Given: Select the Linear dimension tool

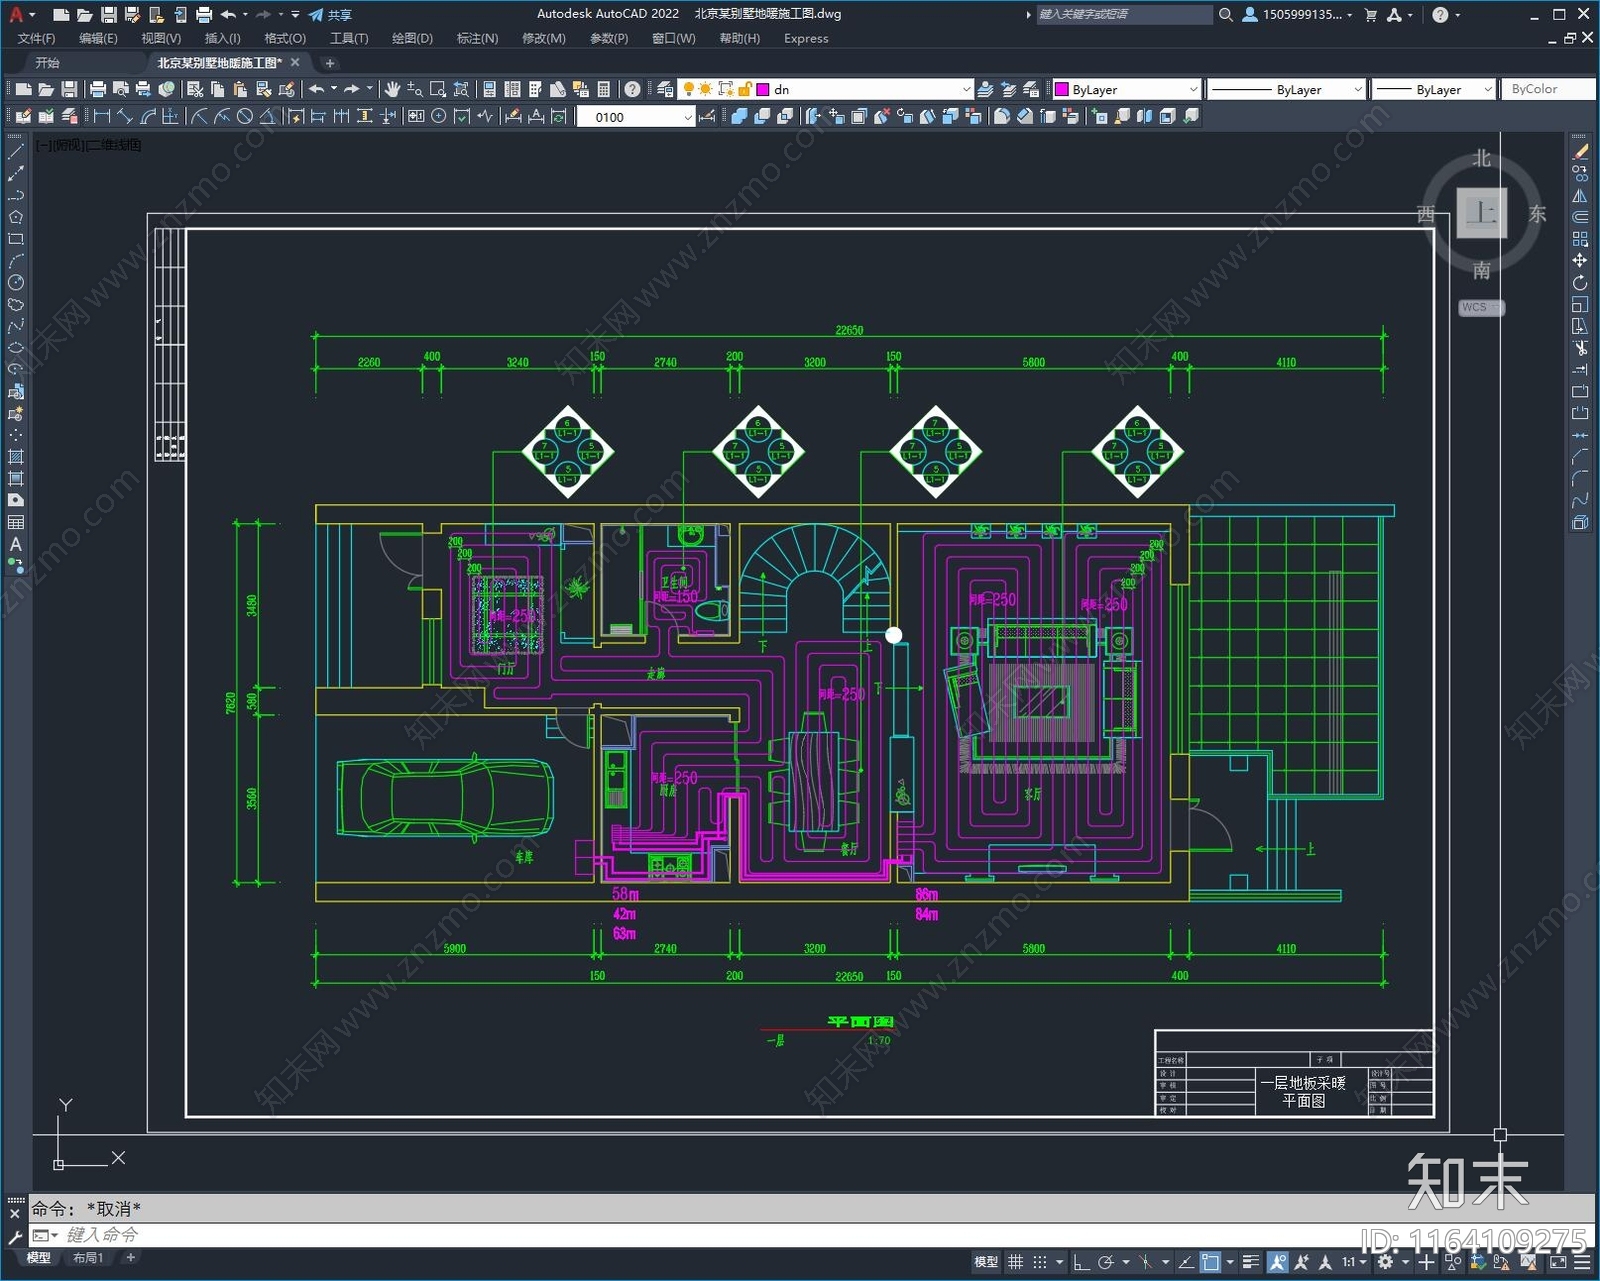Looking at the screenshot, I should (102, 116).
